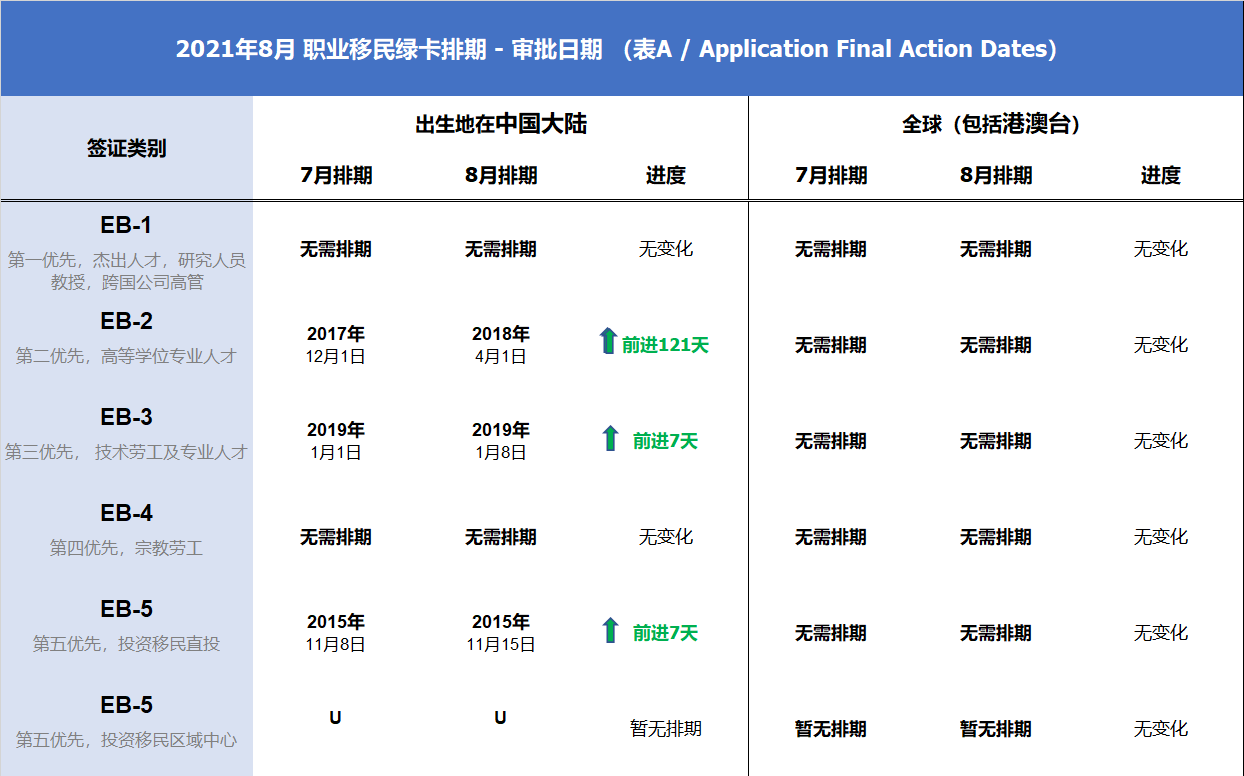Click the EB-1 category label
Image resolution: width=1244 pixels, height=776 pixels.
pos(126,226)
